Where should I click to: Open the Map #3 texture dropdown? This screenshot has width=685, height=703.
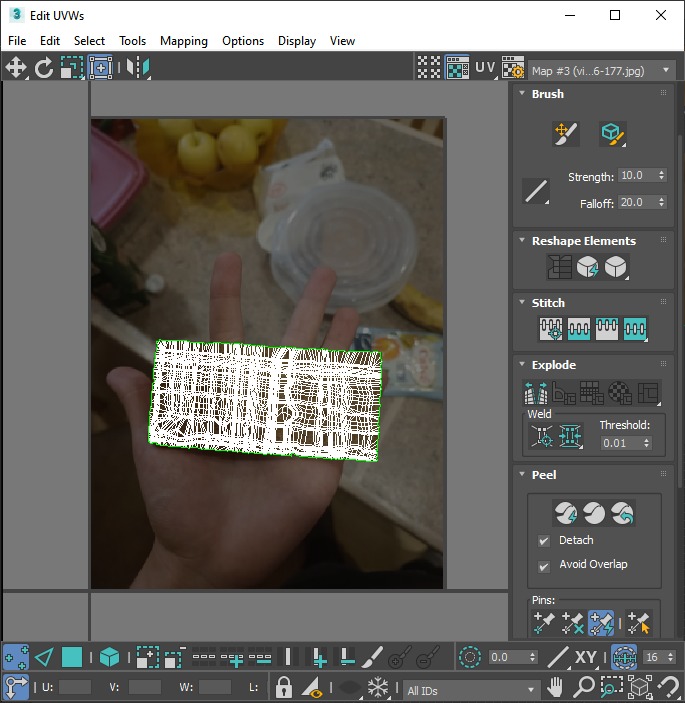click(601, 70)
